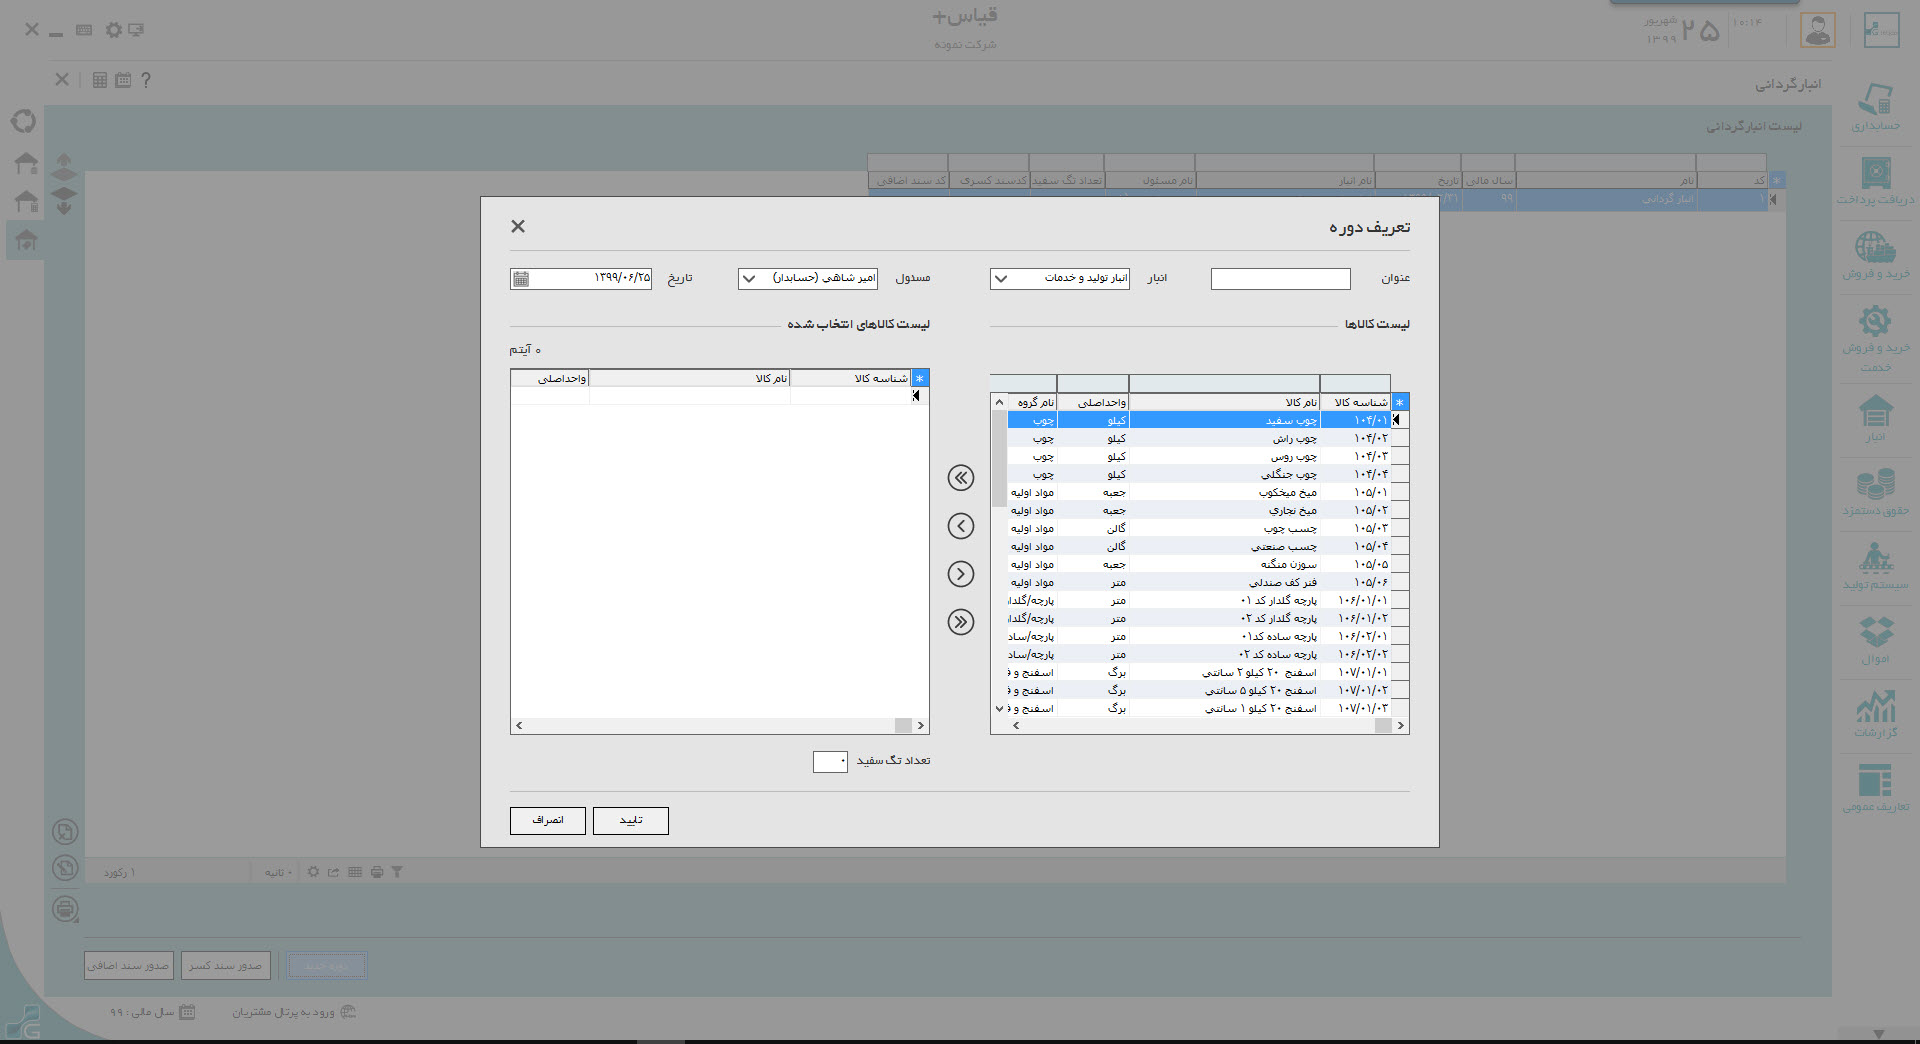This screenshot has height=1044, width=1920.
Task: Click the نام گروه header in the goods list
Action: pyautogui.click(x=1032, y=402)
